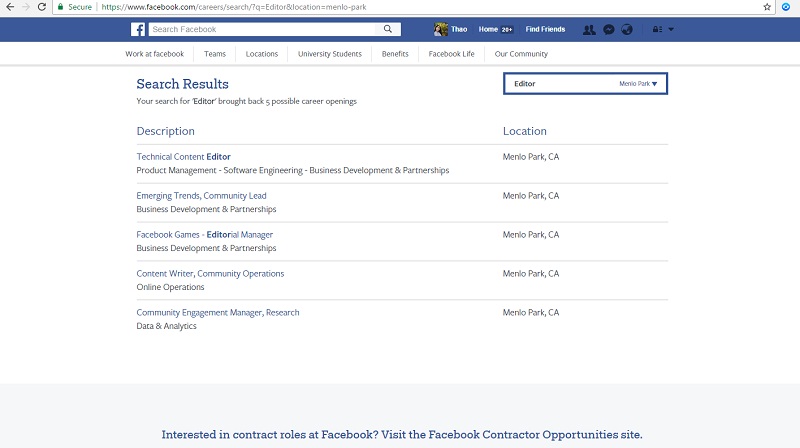Viewport: 800px width, 448px height.
Task: Open the University Students menu item
Action: 330,54
